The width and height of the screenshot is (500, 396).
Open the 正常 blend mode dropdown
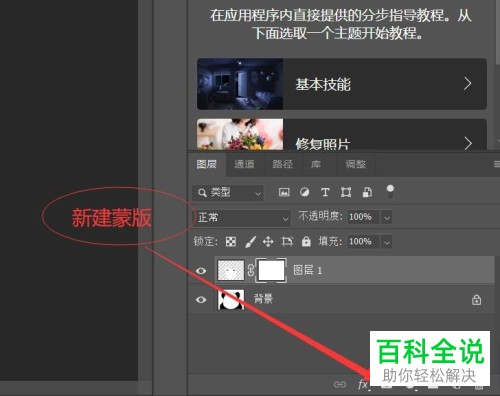pos(243,218)
